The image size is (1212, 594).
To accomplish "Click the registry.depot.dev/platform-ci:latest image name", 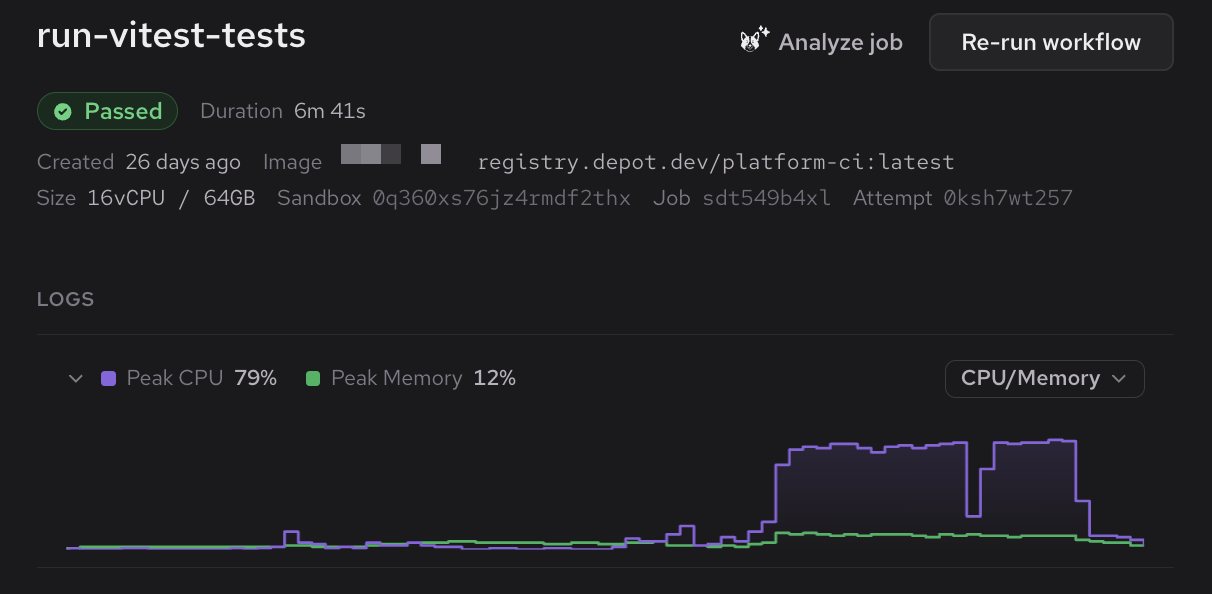I will pos(716,162).
